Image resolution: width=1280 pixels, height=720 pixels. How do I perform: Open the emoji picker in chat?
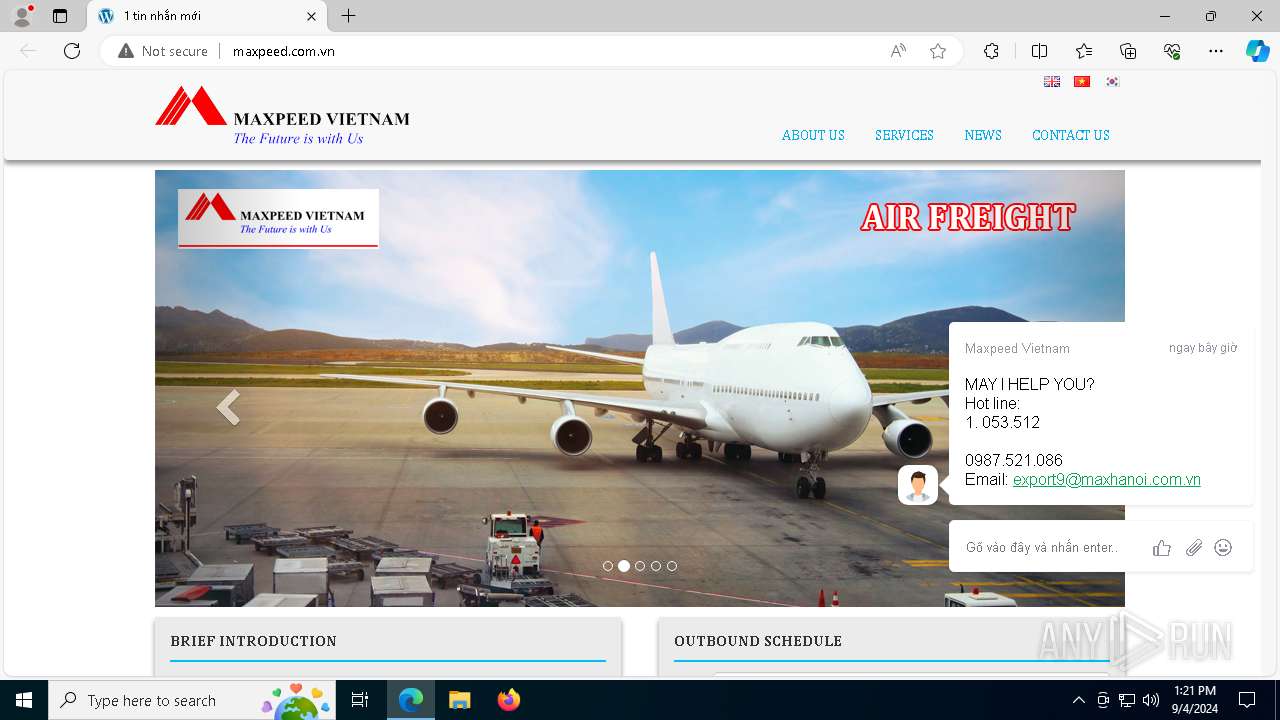[1223, 548]
